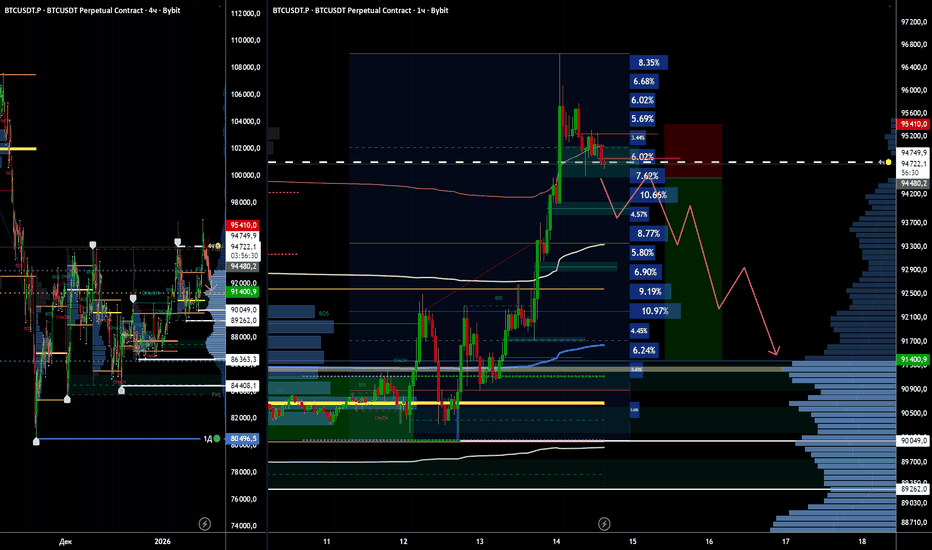Image resolution: width=932 pixels, height=550 pixels.
Task: Click the green 91400,9 label on the 1h price scale
Action: (914, 358)
